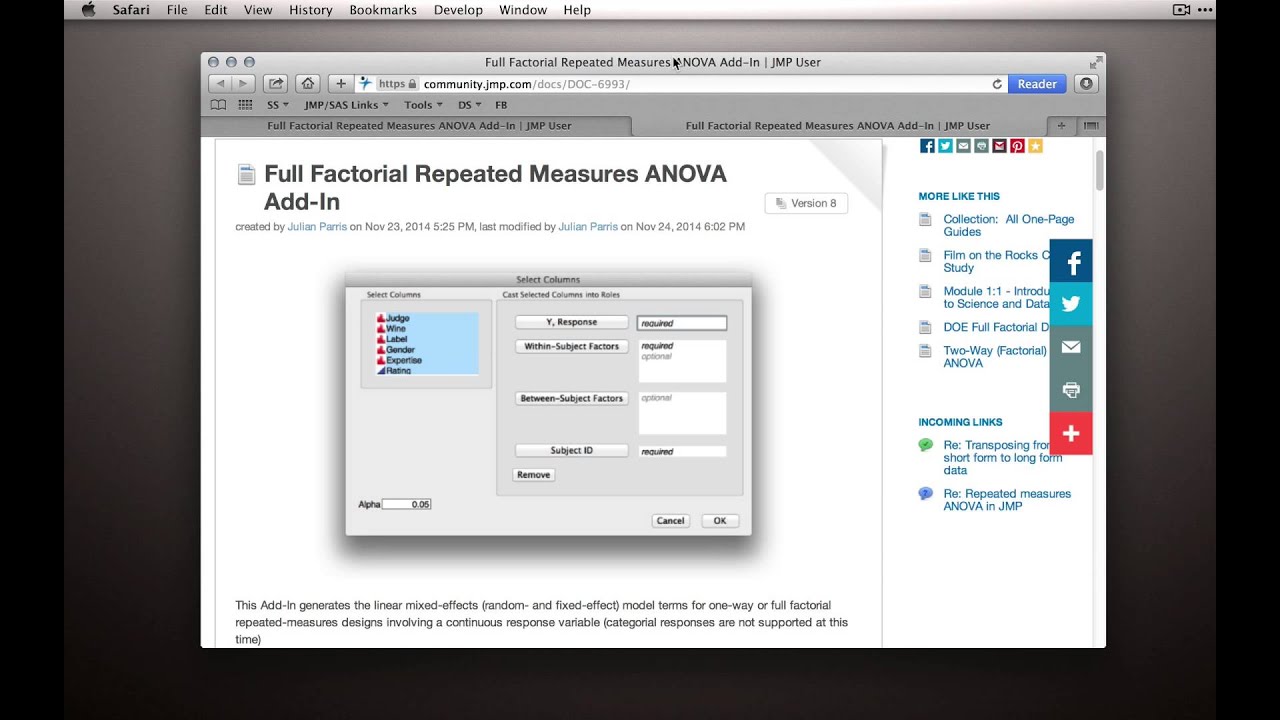Go forward with Safari's forward arrow

pyautogui.click(x=244, y=84)
